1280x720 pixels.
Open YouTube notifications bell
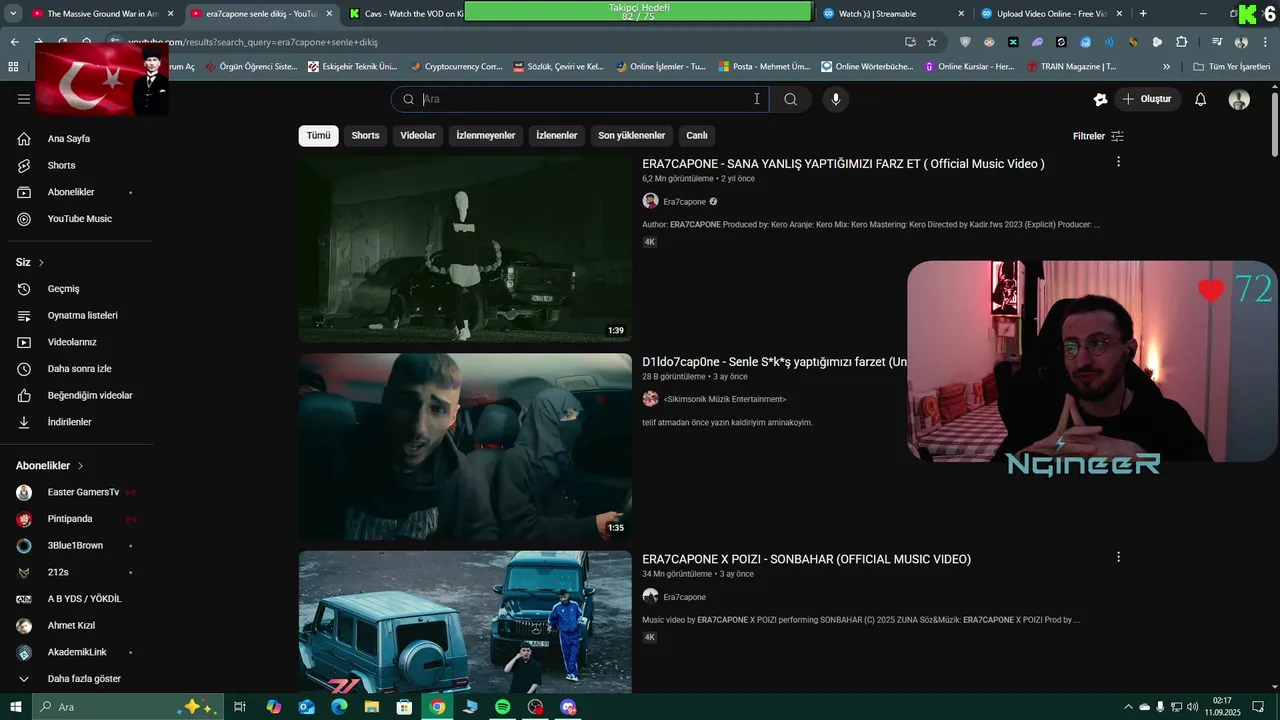(x=1201, y=99)
